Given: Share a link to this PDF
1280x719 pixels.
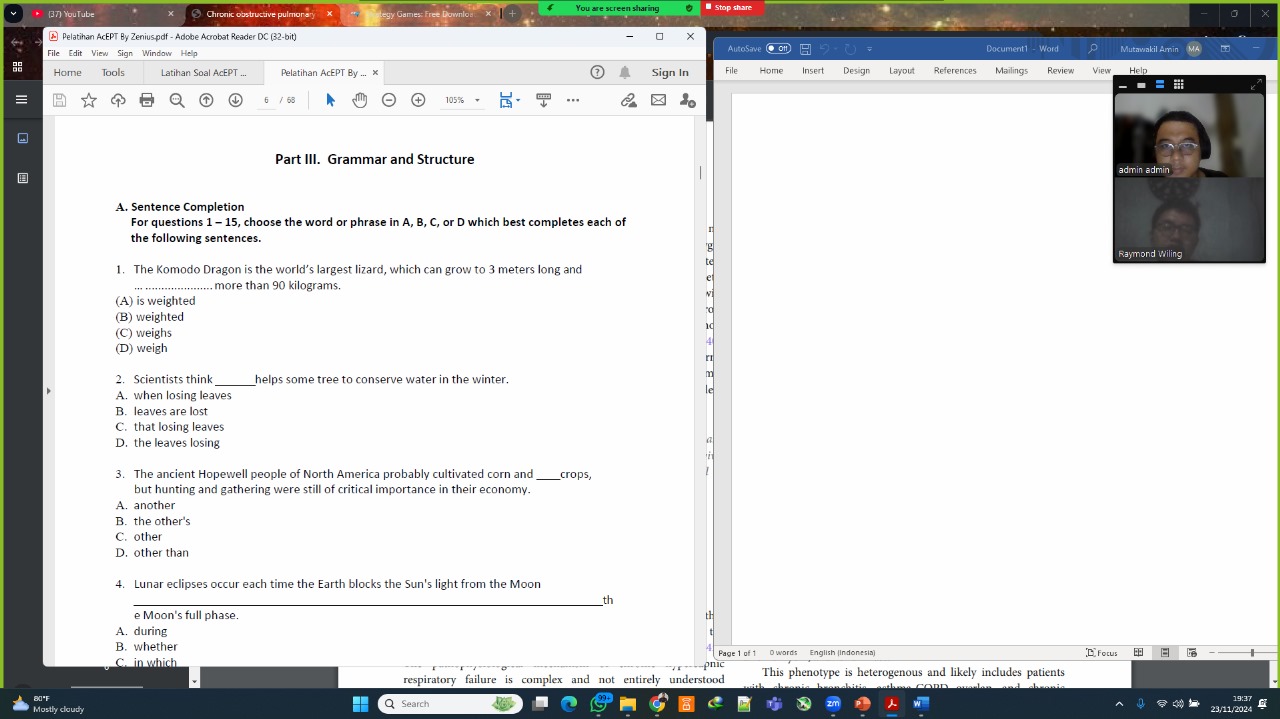Looking at the screenshot, I should coord(628,100).
